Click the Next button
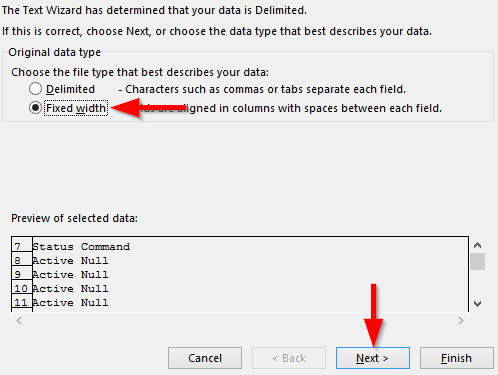Image resolution: width=498 pixels, height=375 pixels. pos(373,358)
